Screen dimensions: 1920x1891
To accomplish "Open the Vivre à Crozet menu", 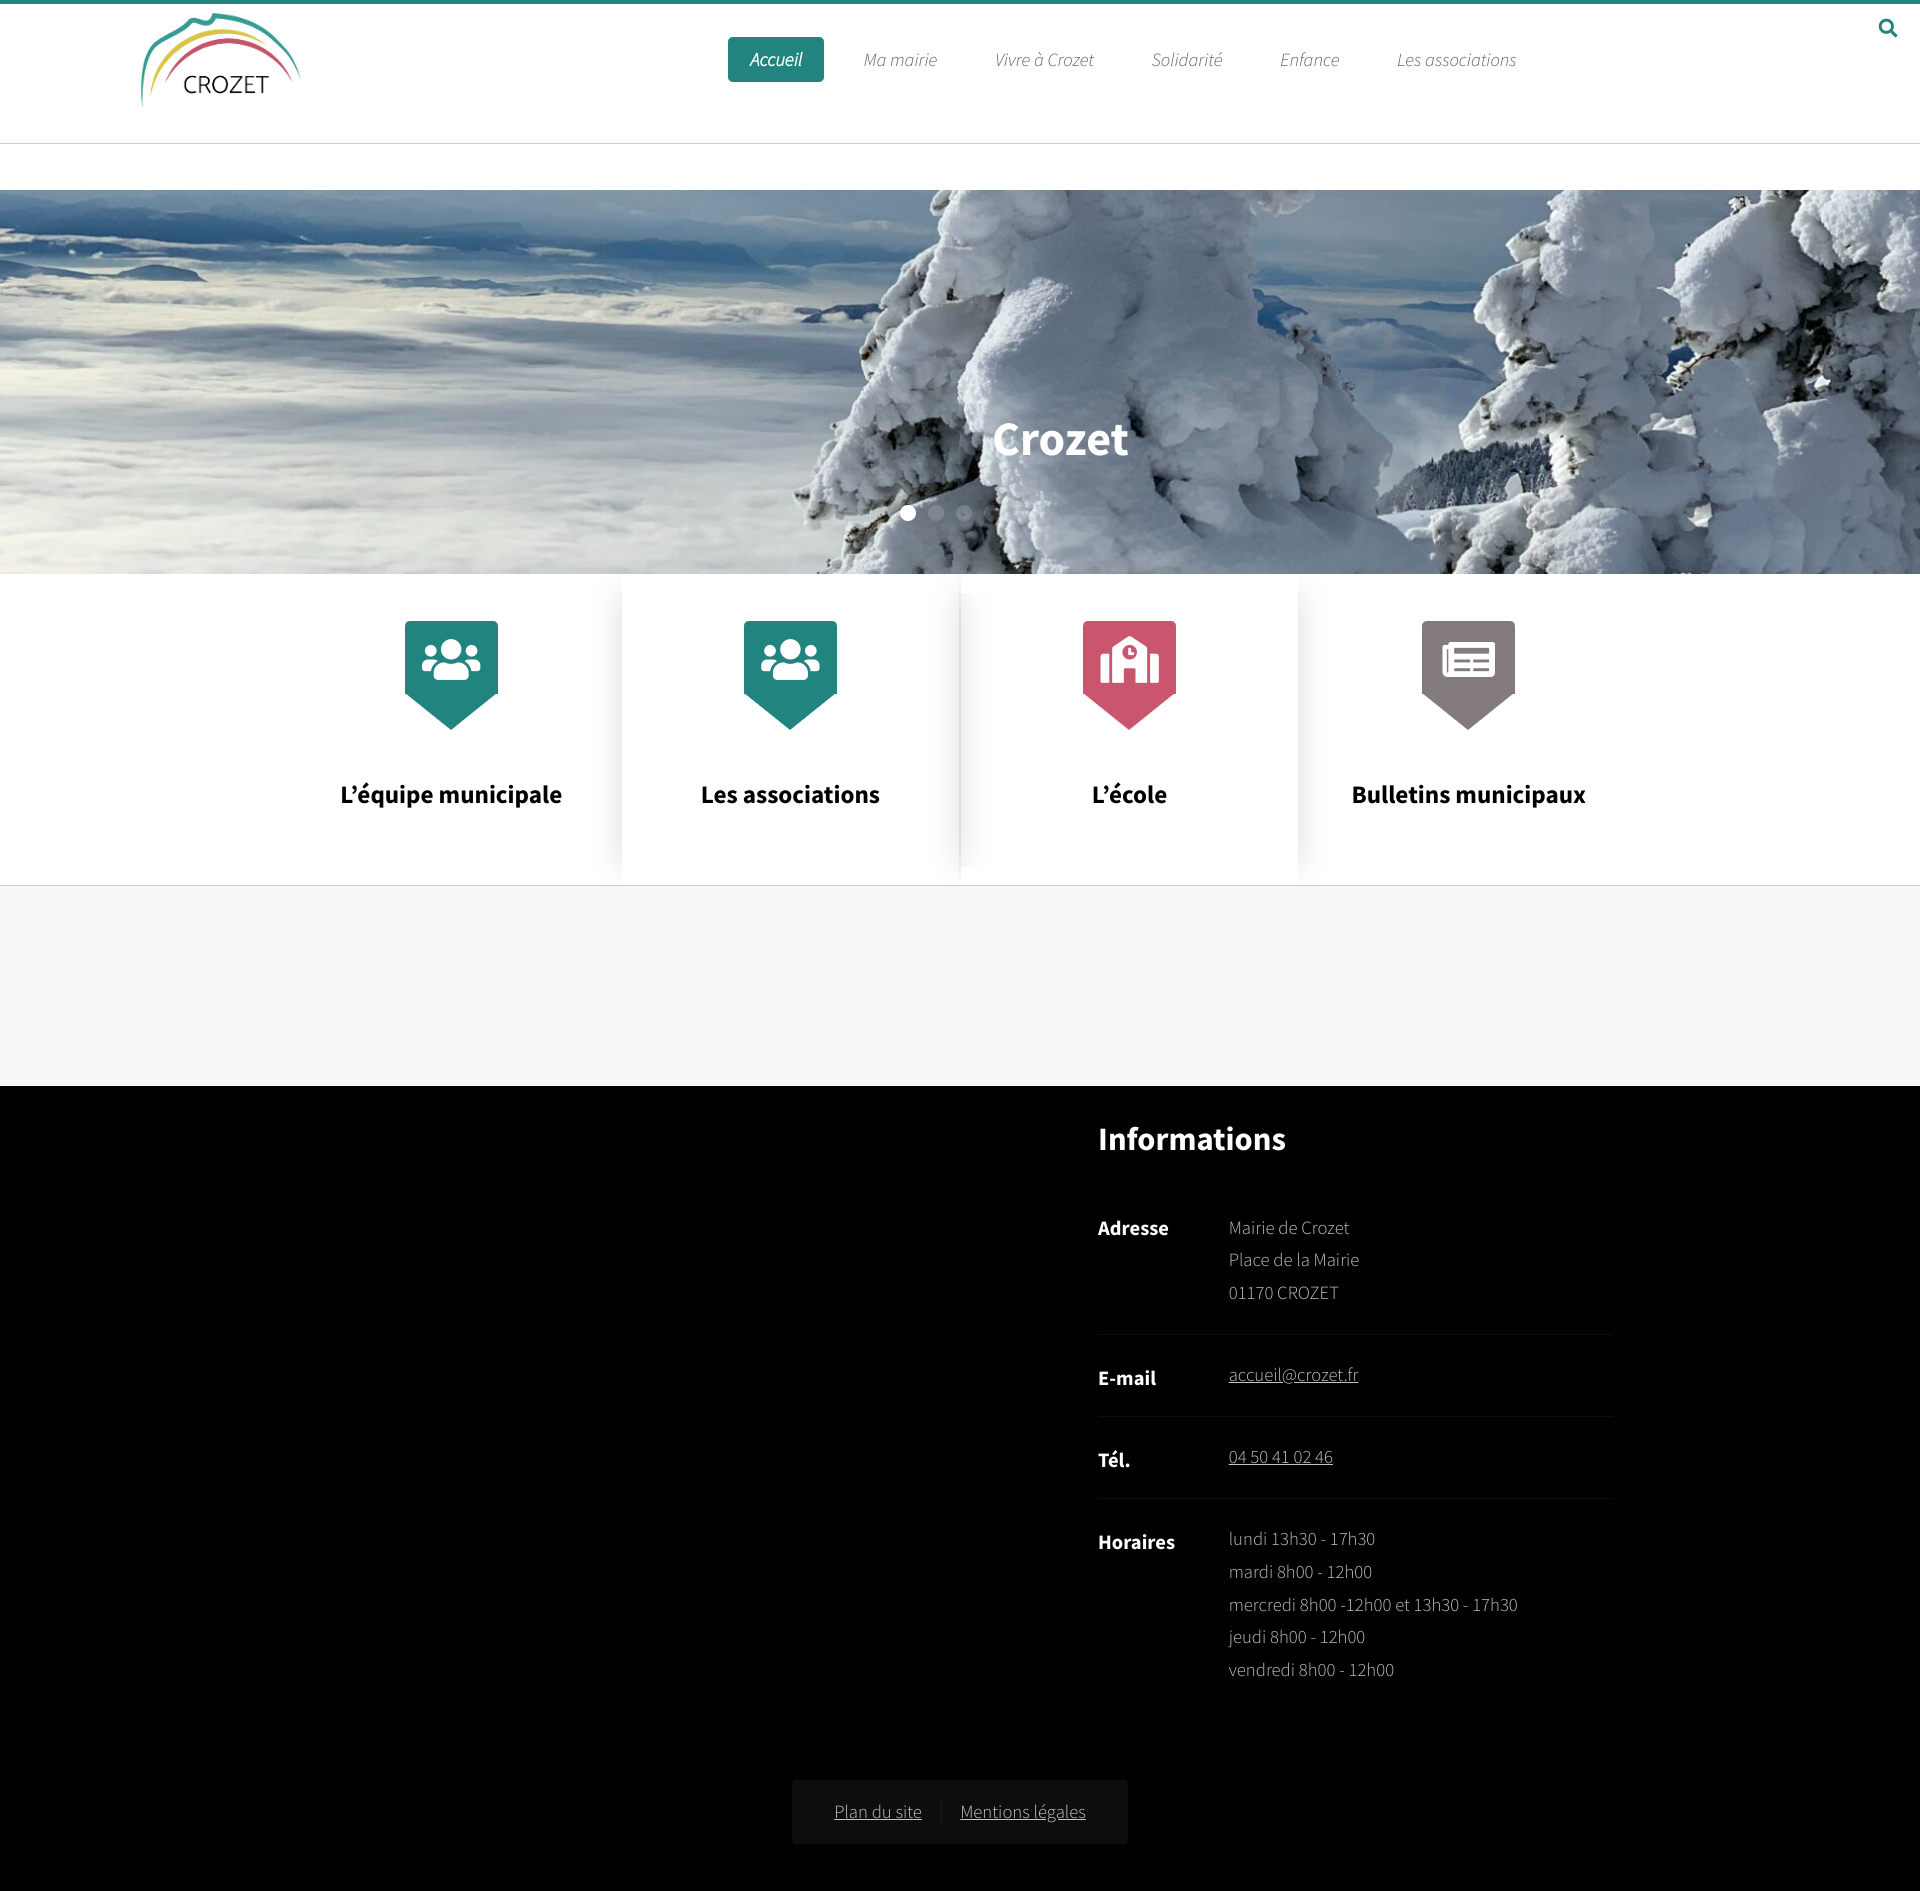I will [x=1044, y=60].
